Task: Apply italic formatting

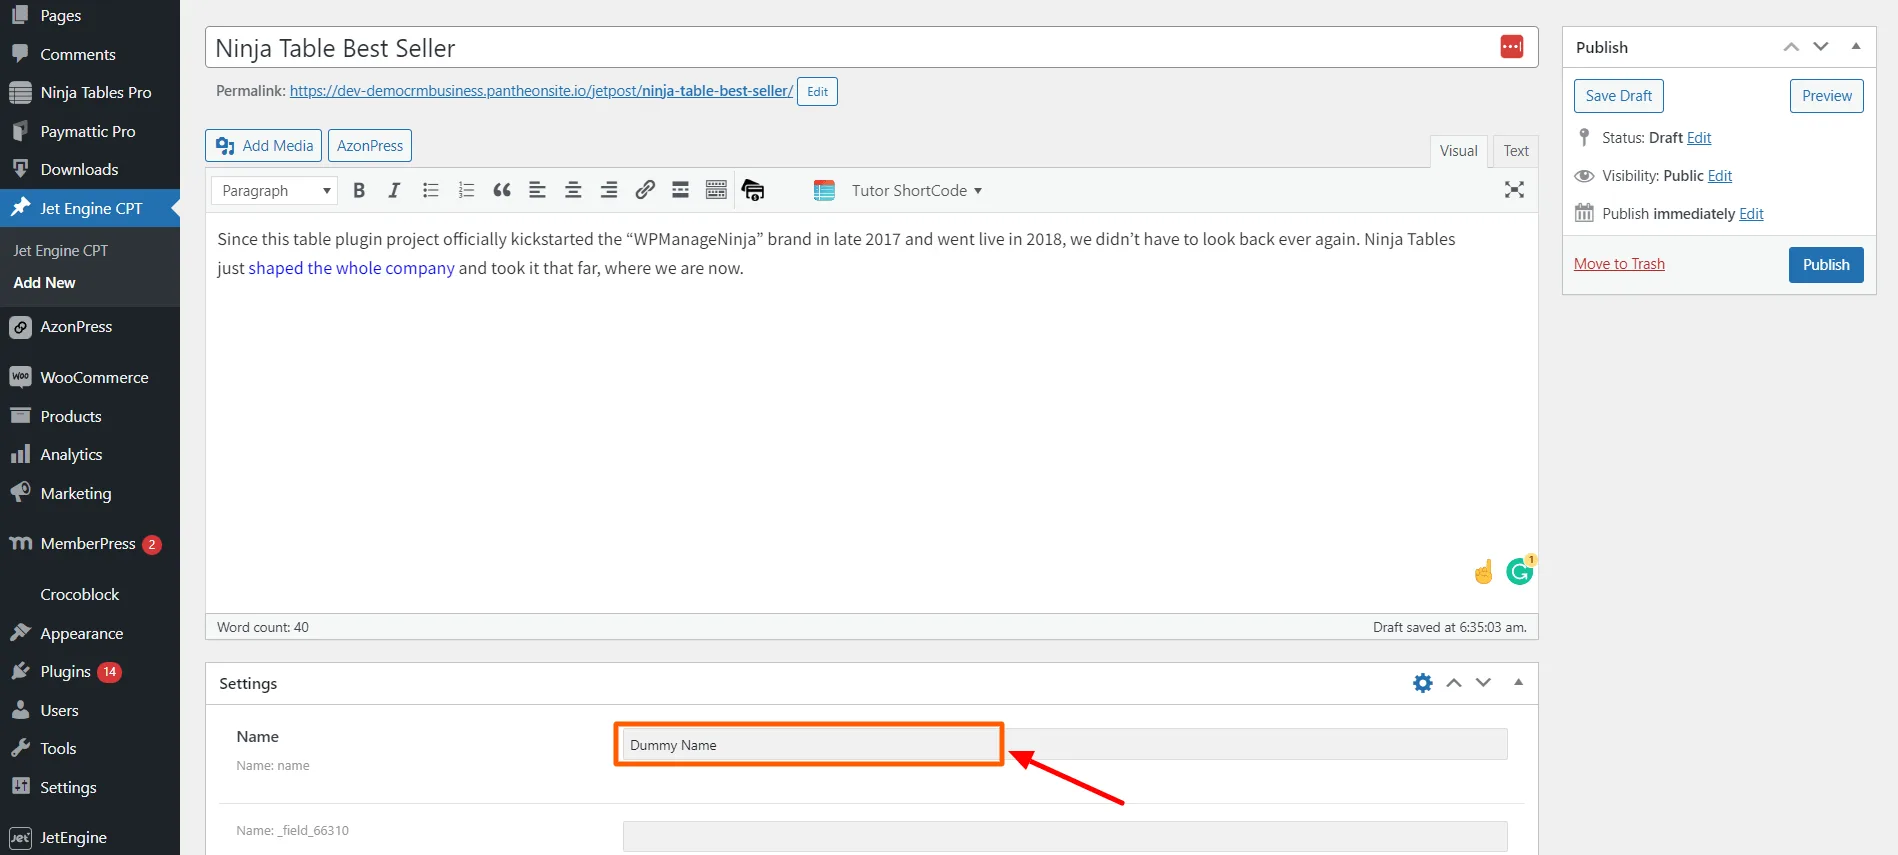Action: pos(394,190)
